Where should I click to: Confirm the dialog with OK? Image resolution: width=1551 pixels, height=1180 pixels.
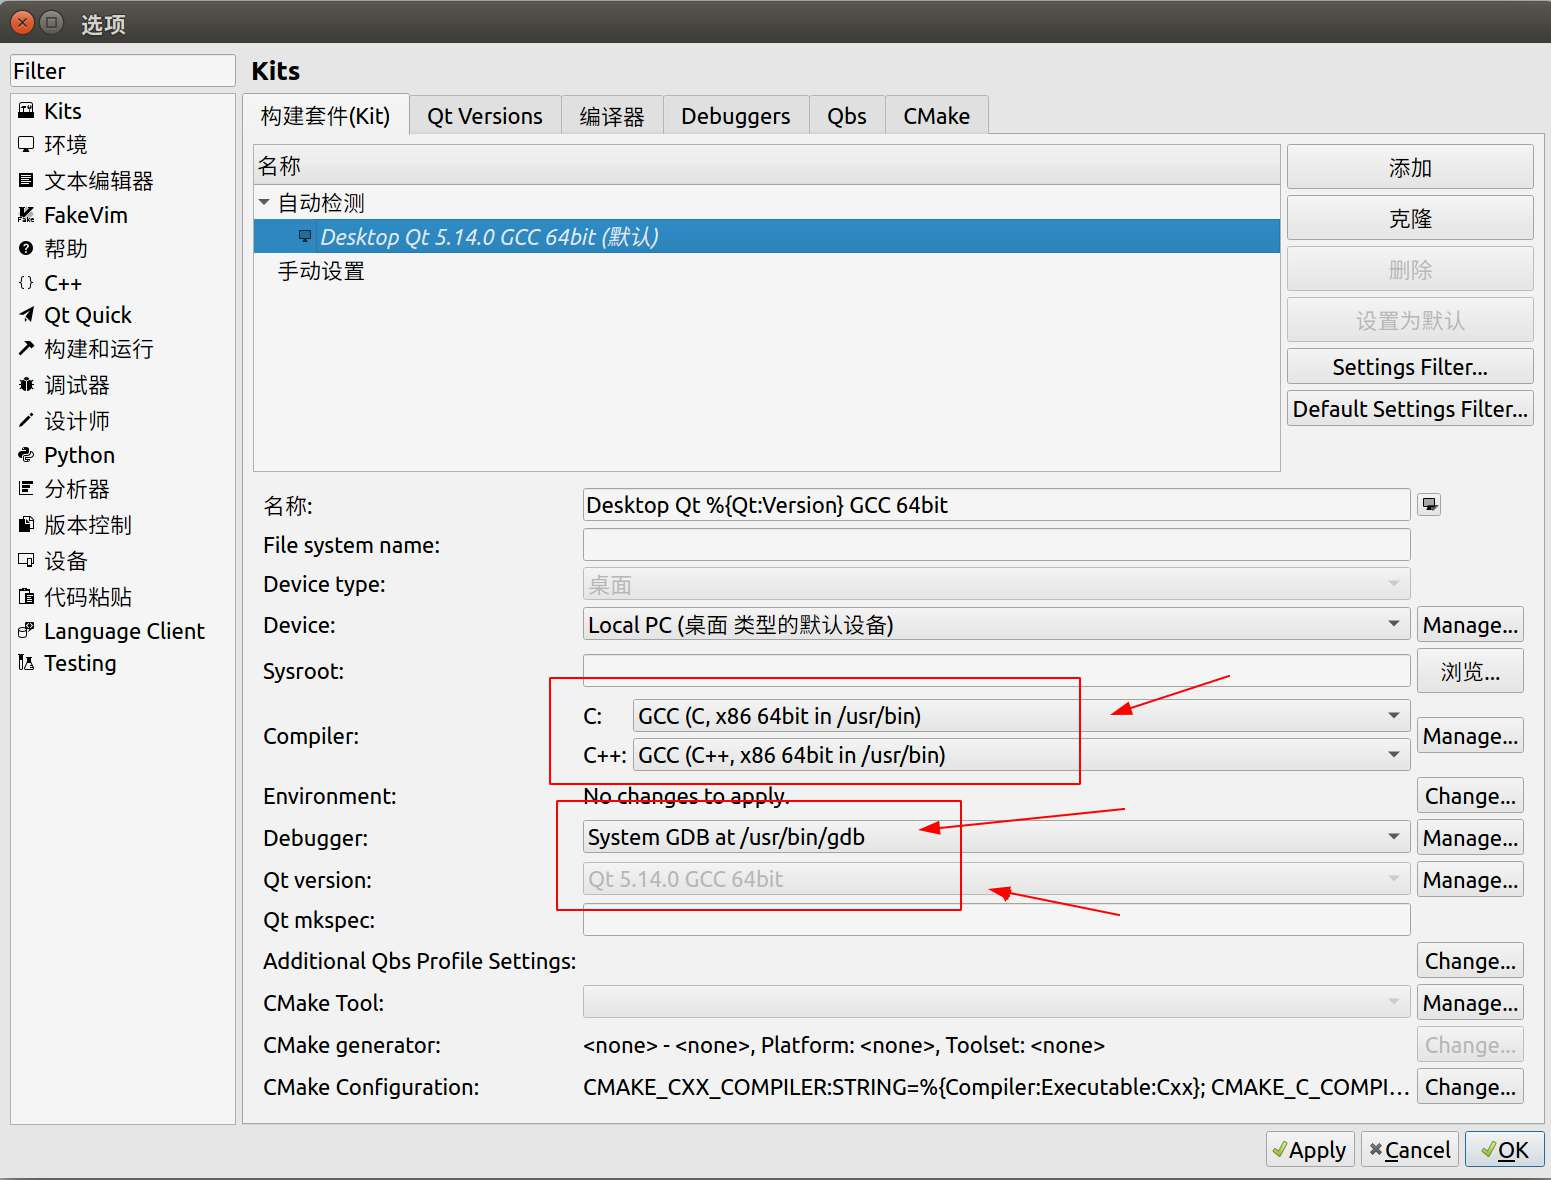(x=1505, y=1150)
